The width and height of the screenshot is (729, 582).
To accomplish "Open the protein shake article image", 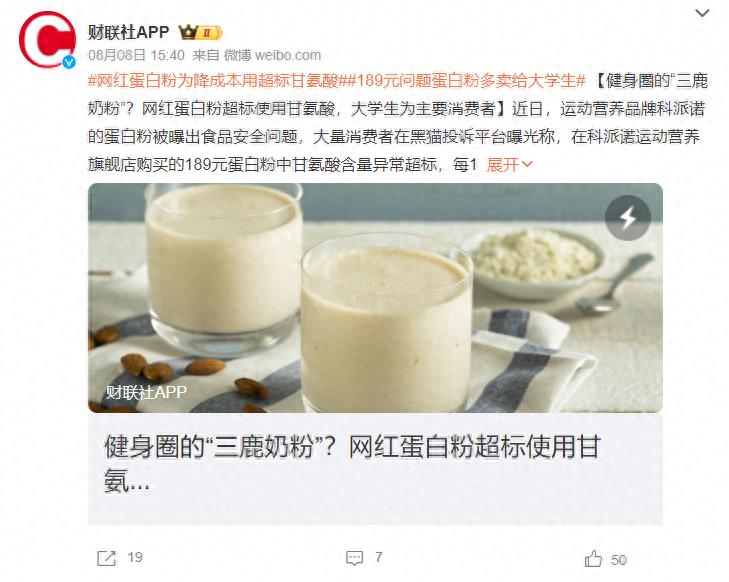I will tap(375, 298).
